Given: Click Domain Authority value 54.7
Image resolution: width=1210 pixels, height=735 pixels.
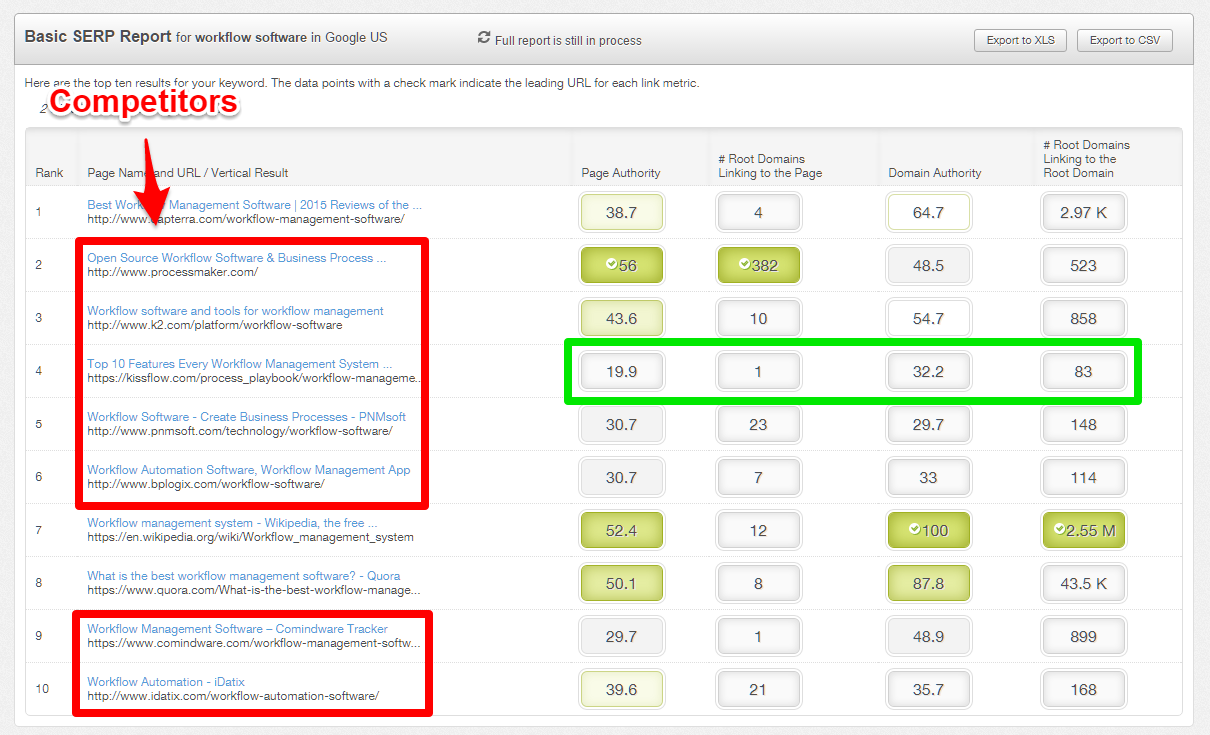Looking at the screenshot, I should [x=928, y=319].
